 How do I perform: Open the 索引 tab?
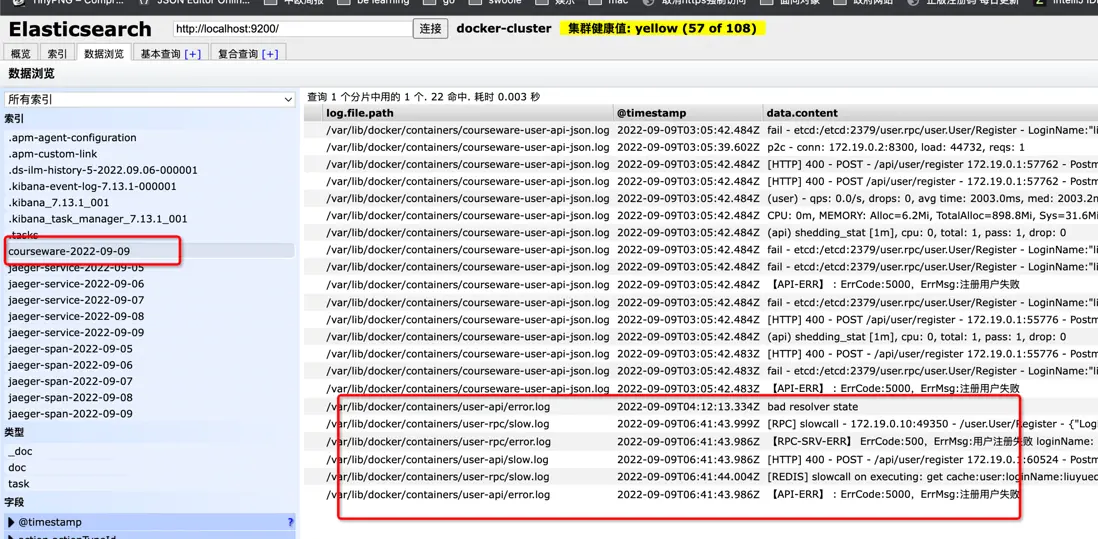(x=57, y=54)
